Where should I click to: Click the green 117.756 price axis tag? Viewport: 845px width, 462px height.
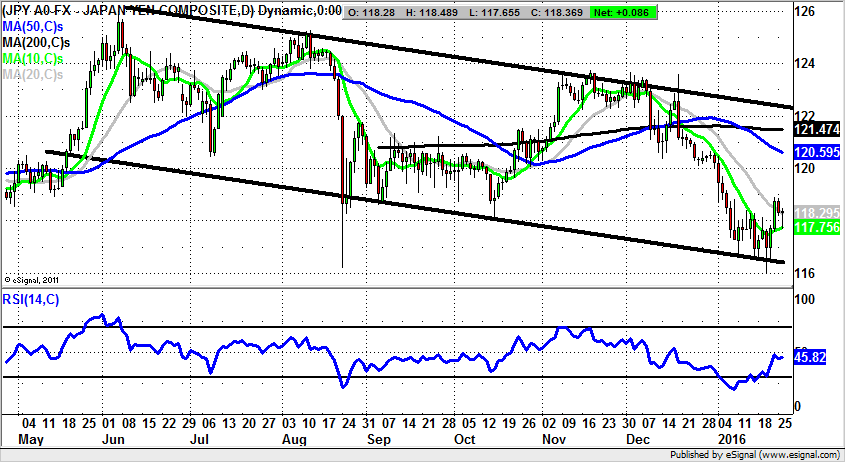[814, 227]
